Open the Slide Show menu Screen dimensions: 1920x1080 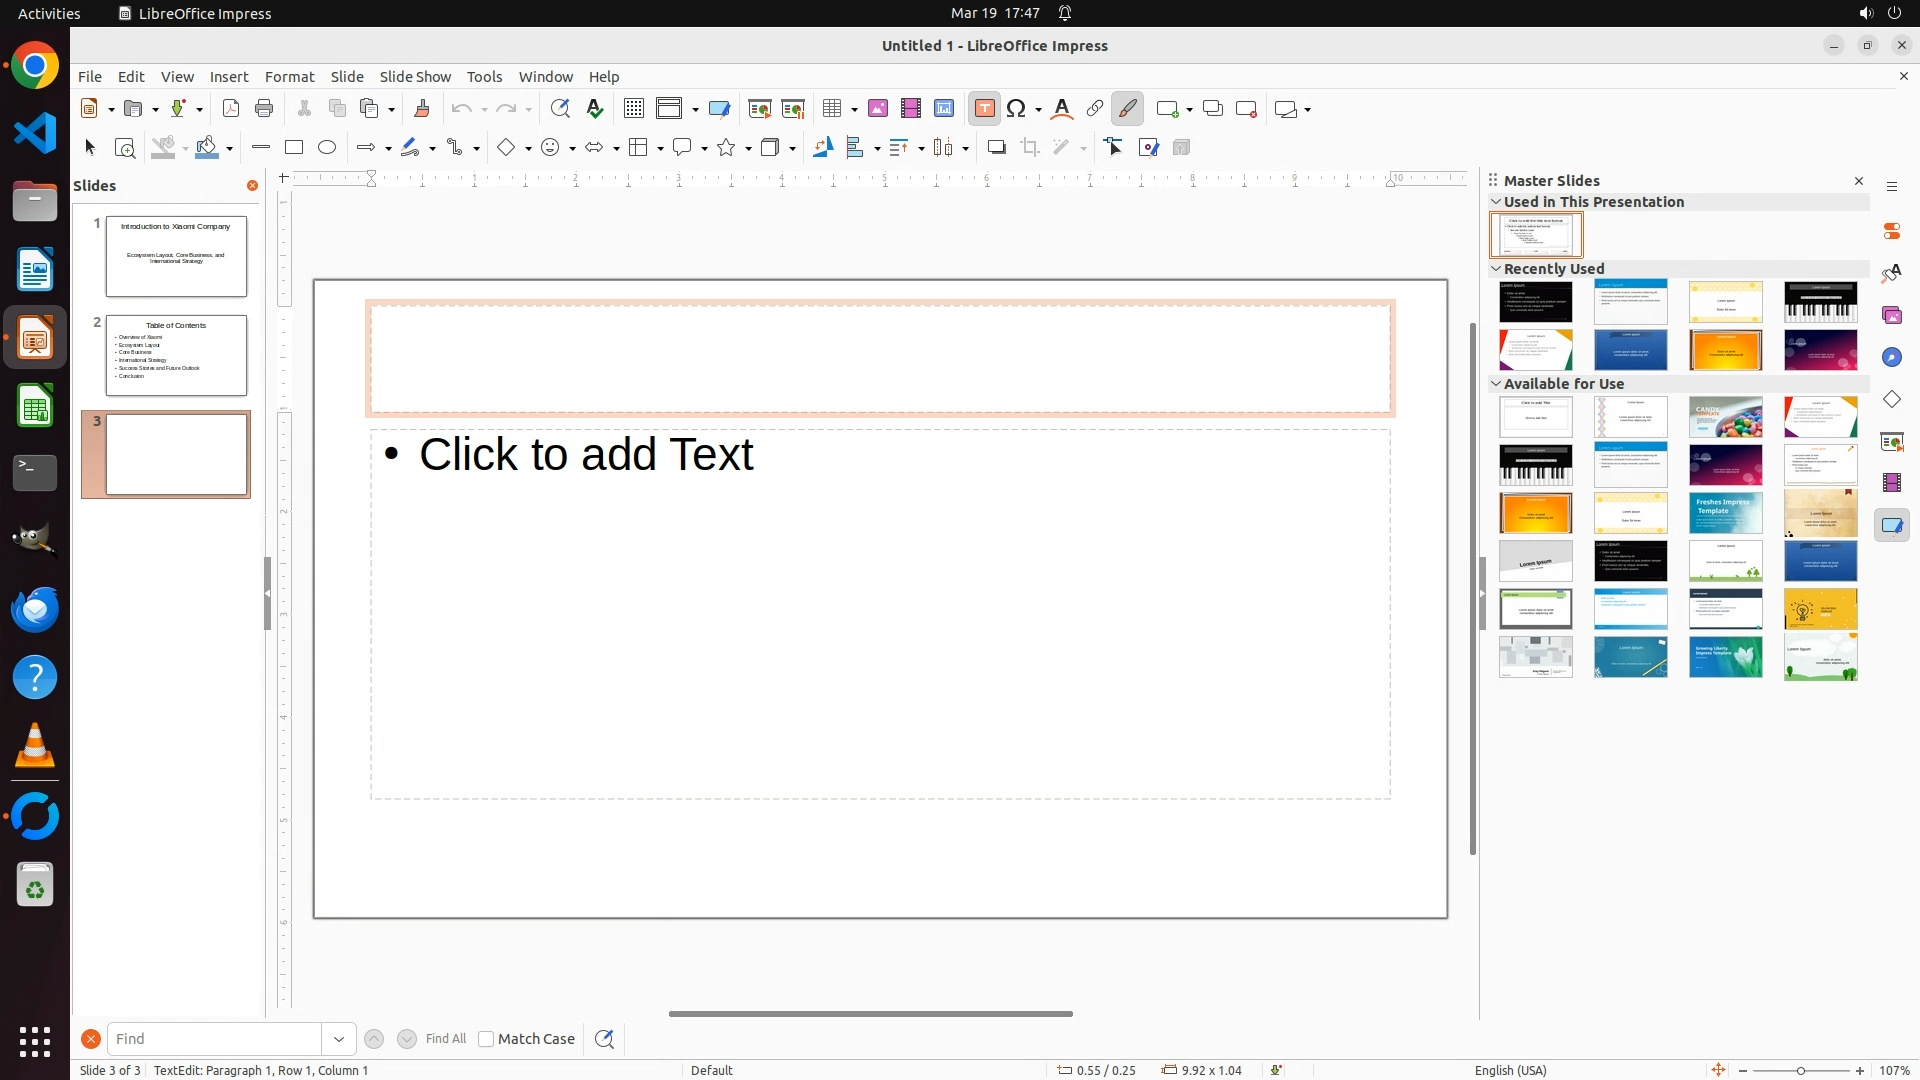click(x=415, y=77)
